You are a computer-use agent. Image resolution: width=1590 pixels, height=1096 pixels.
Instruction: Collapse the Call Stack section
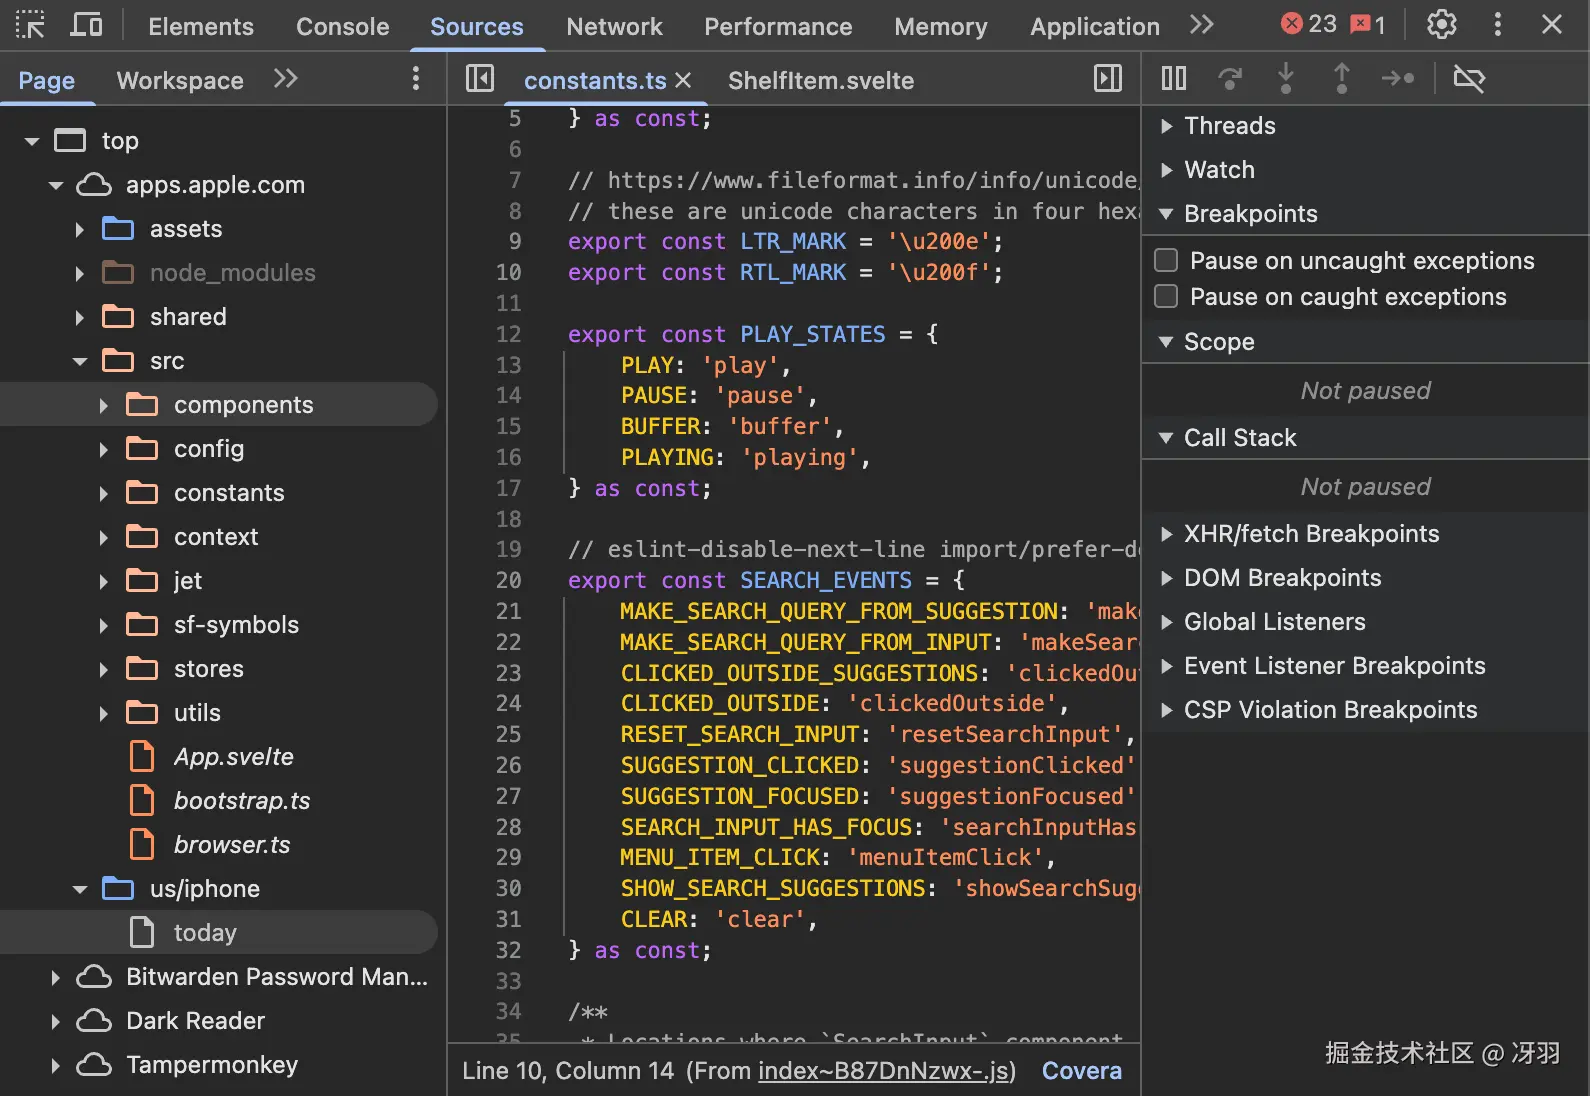(x=1166, y=438)
